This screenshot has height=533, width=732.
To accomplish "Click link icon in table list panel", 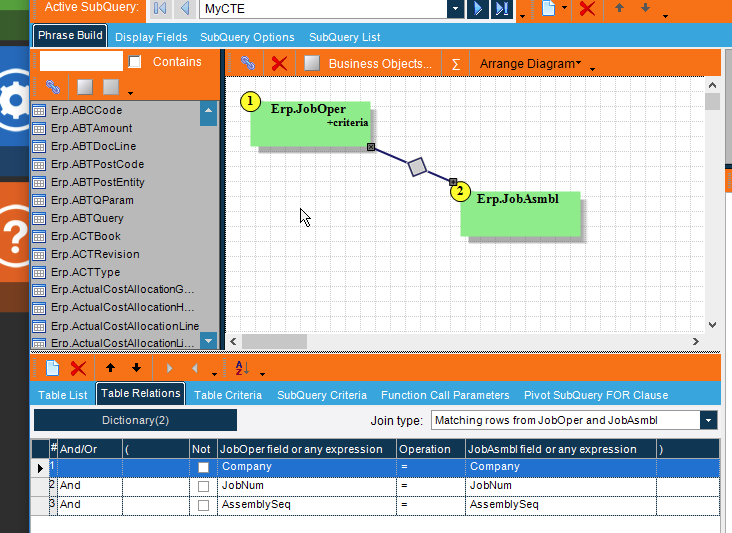I will tap(53, 87).
